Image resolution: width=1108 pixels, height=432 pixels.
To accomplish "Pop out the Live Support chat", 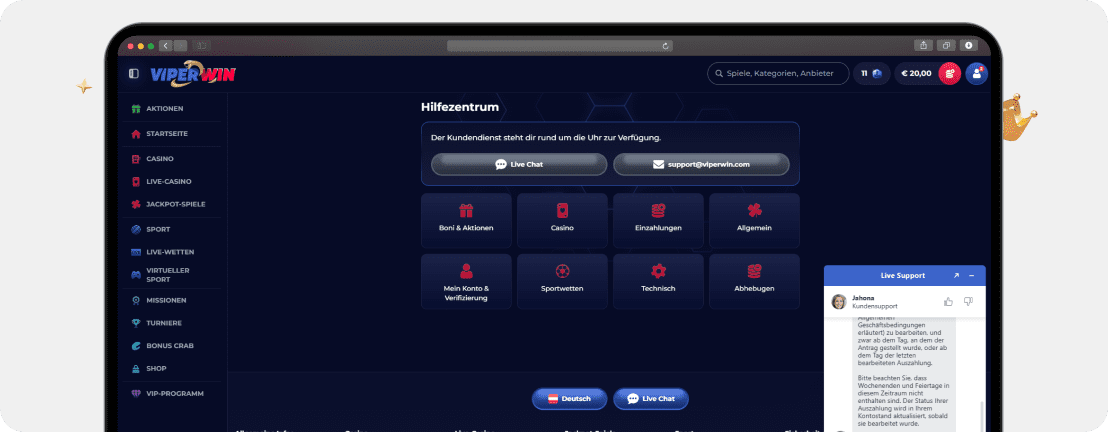I will [956, 275].
